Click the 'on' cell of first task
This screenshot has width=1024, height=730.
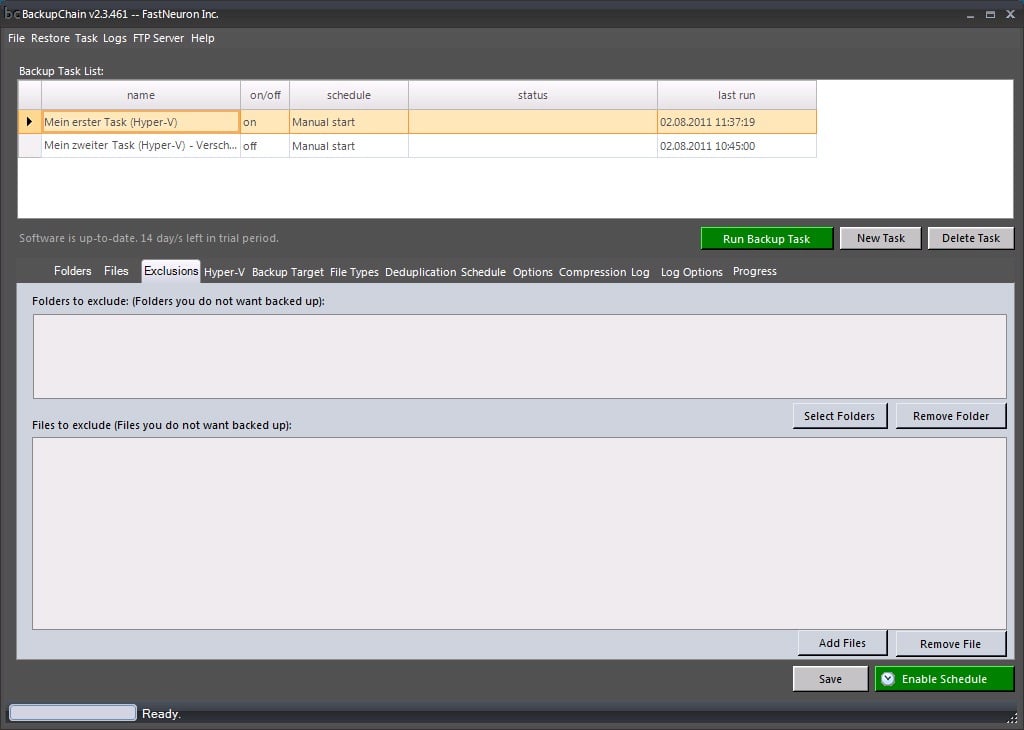[x=265, y=122]
